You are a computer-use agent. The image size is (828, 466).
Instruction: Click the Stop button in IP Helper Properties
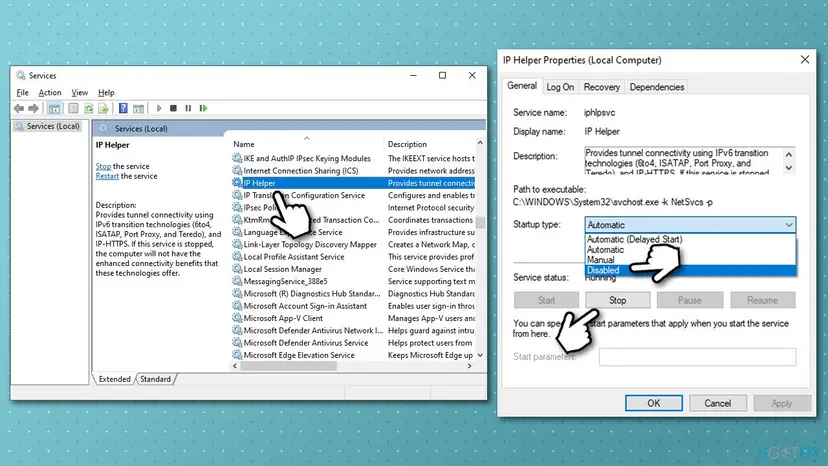[617, 300]
